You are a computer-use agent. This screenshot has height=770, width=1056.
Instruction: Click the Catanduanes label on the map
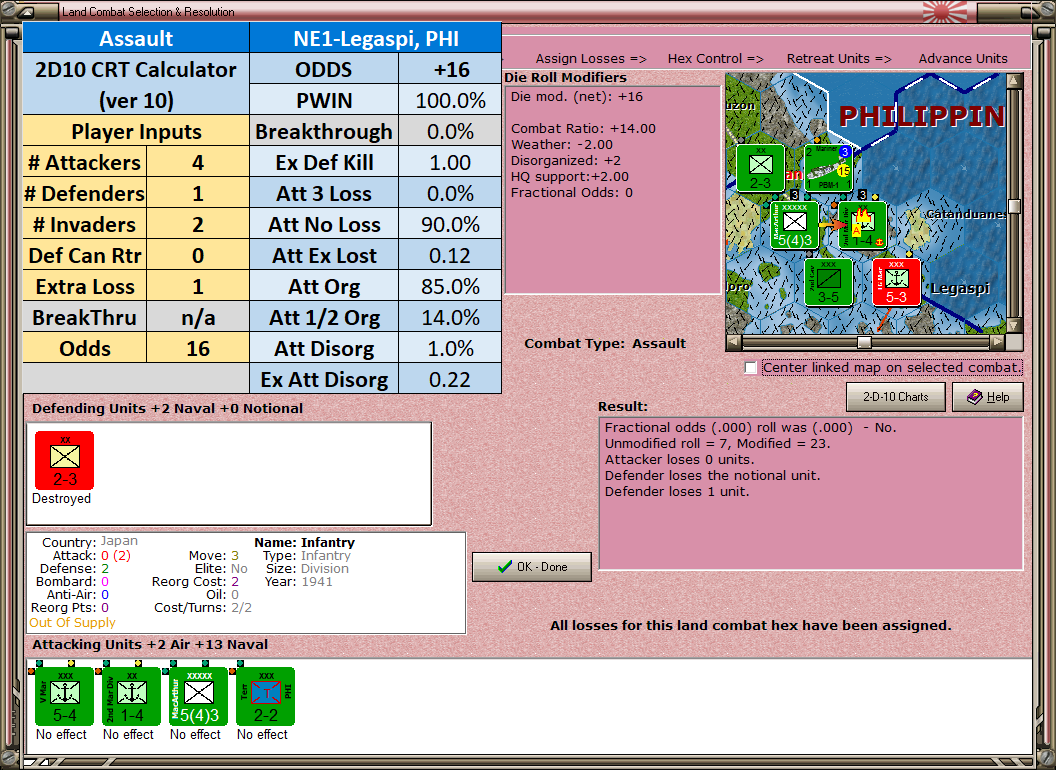[x=966, y=214]
